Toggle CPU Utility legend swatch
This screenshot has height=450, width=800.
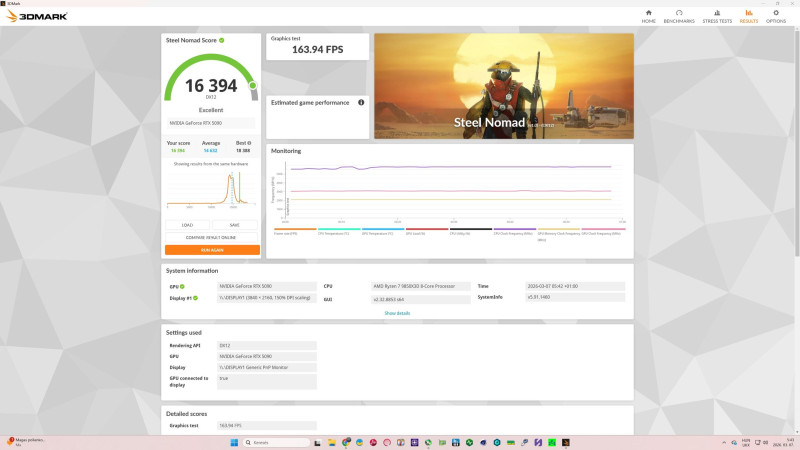470,229
